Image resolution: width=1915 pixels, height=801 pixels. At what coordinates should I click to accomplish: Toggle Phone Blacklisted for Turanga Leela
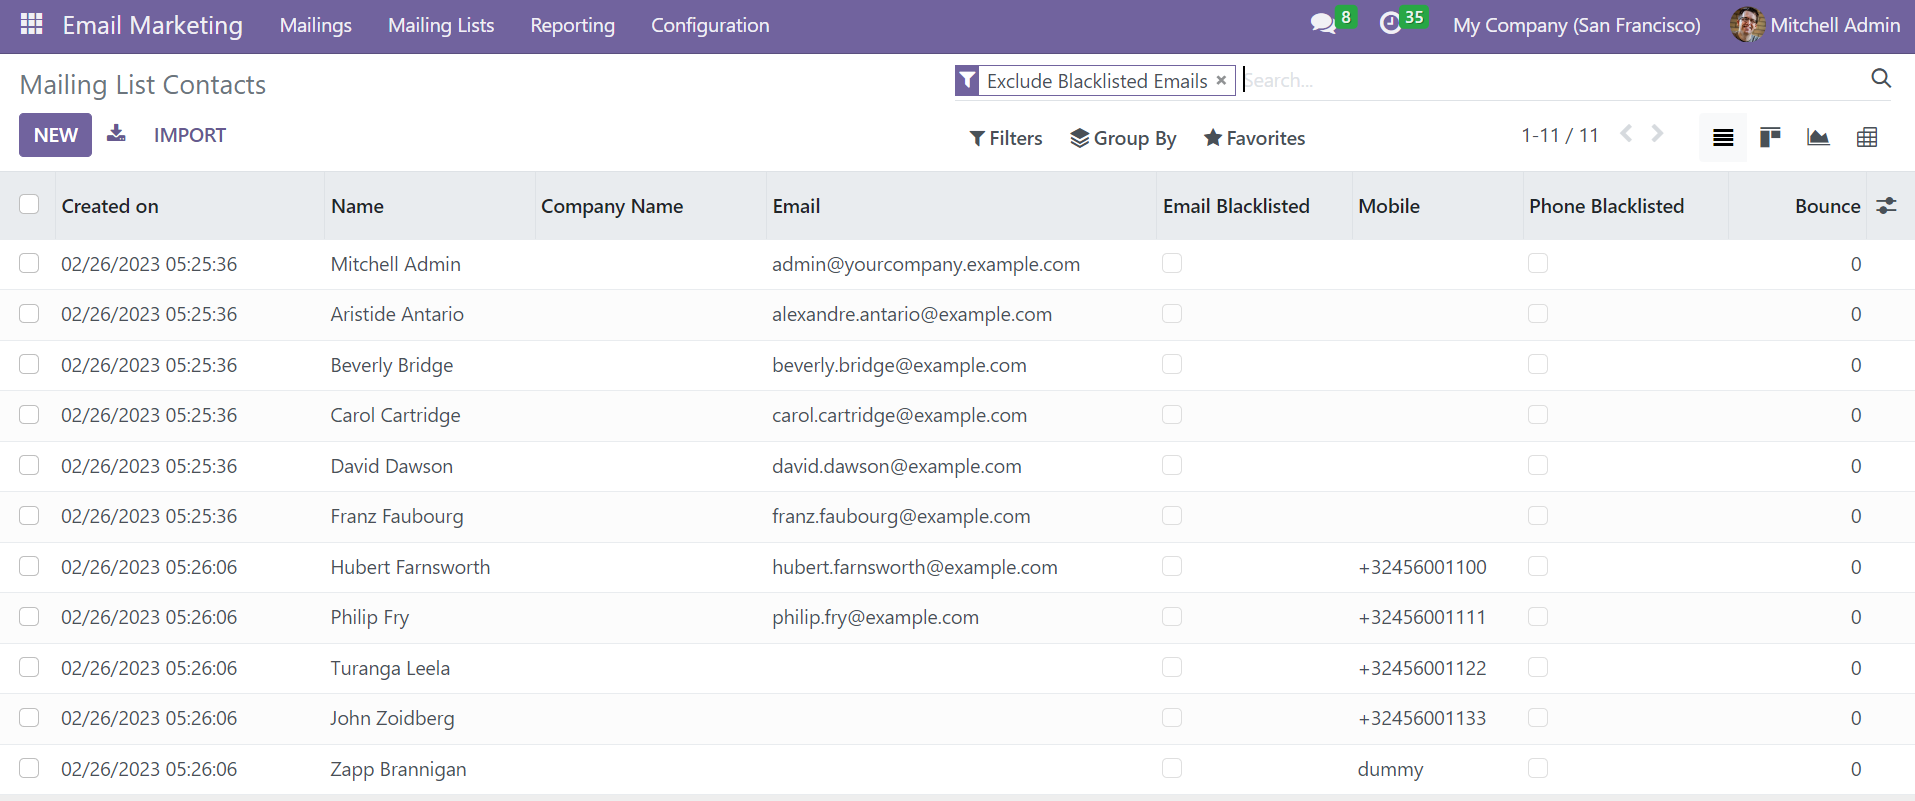(x=1538, y=667)
